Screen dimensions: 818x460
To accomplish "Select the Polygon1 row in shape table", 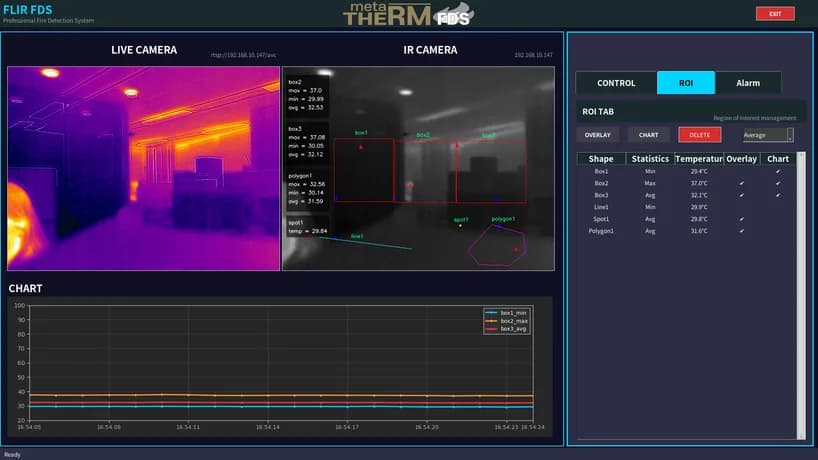I will point(687,231).
